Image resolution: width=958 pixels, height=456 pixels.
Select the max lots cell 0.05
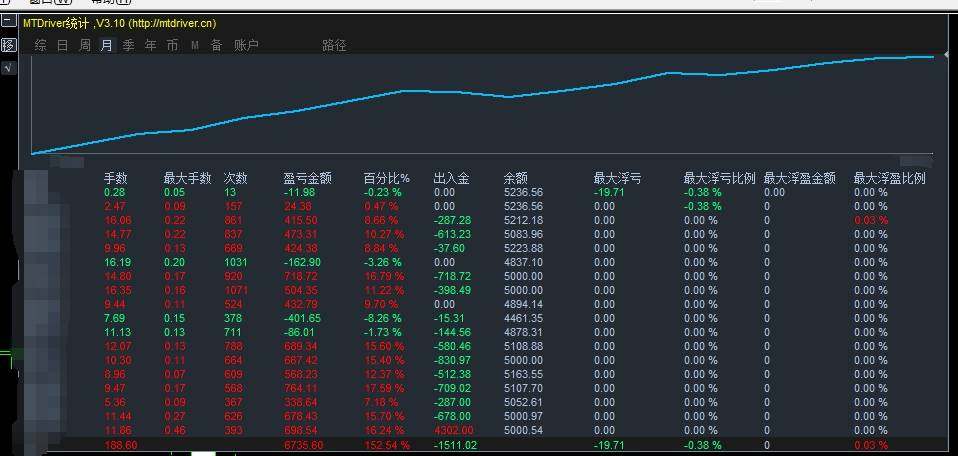tap(175, 192)
